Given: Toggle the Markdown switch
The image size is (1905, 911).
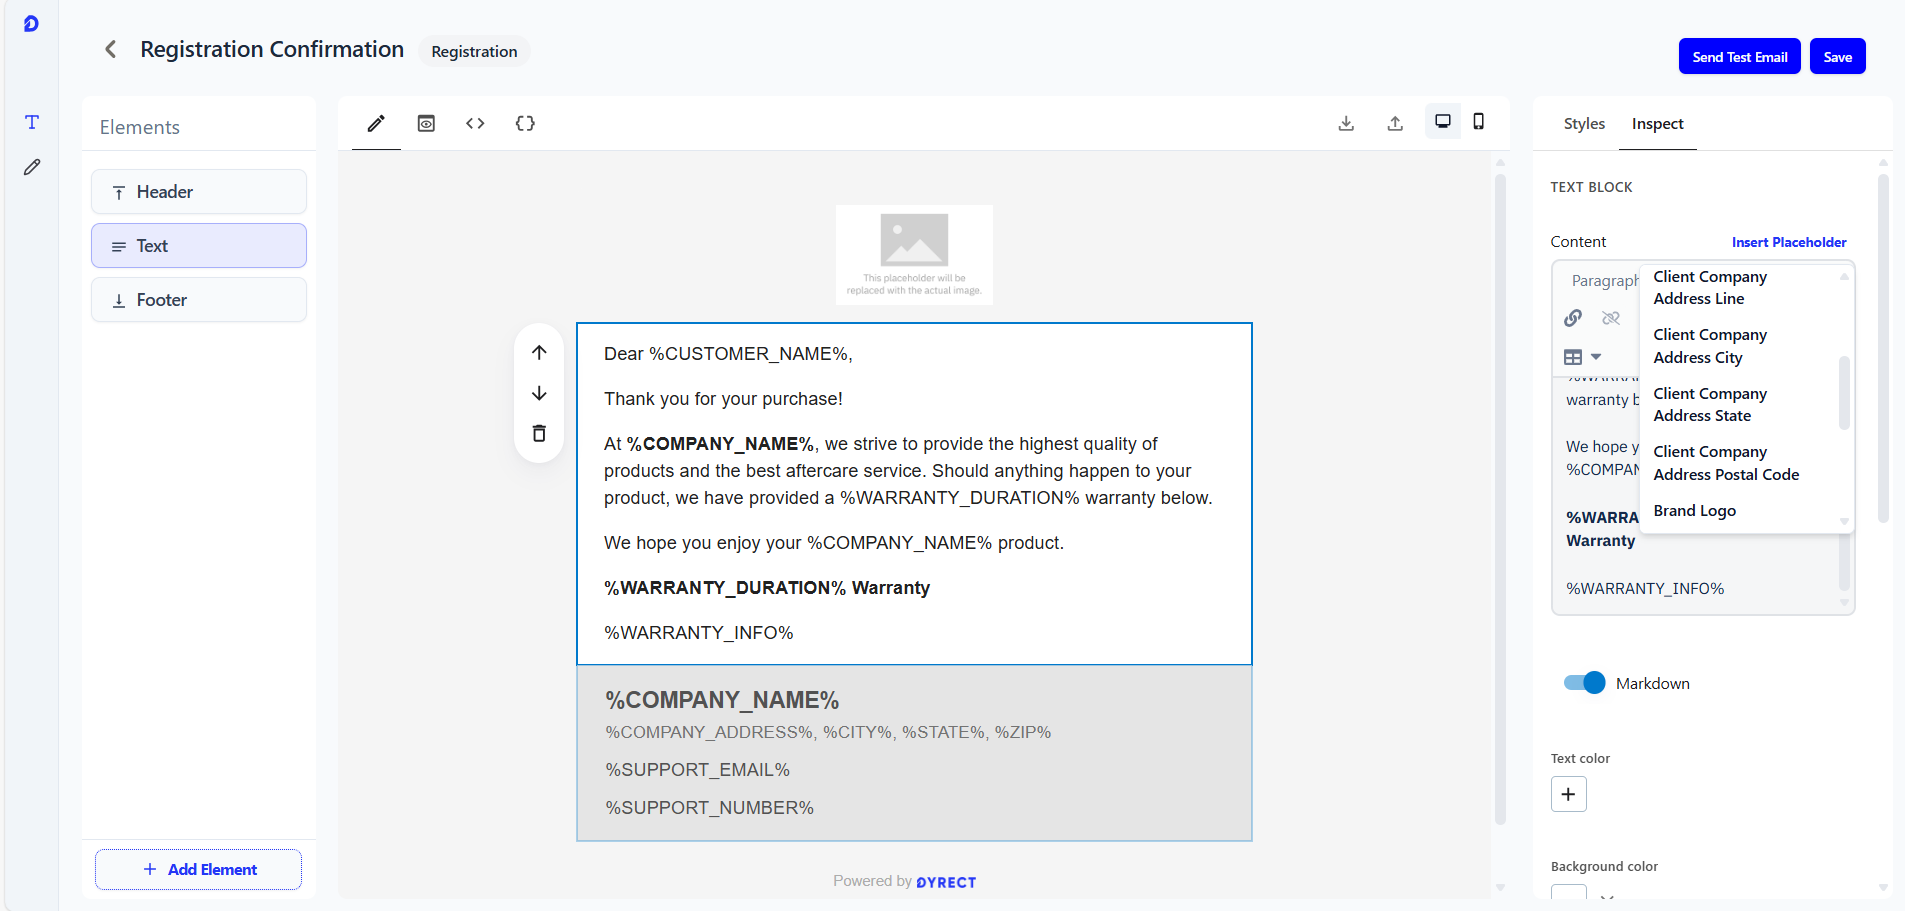Looking at the screenshot, I should (x=1584, y=683).
